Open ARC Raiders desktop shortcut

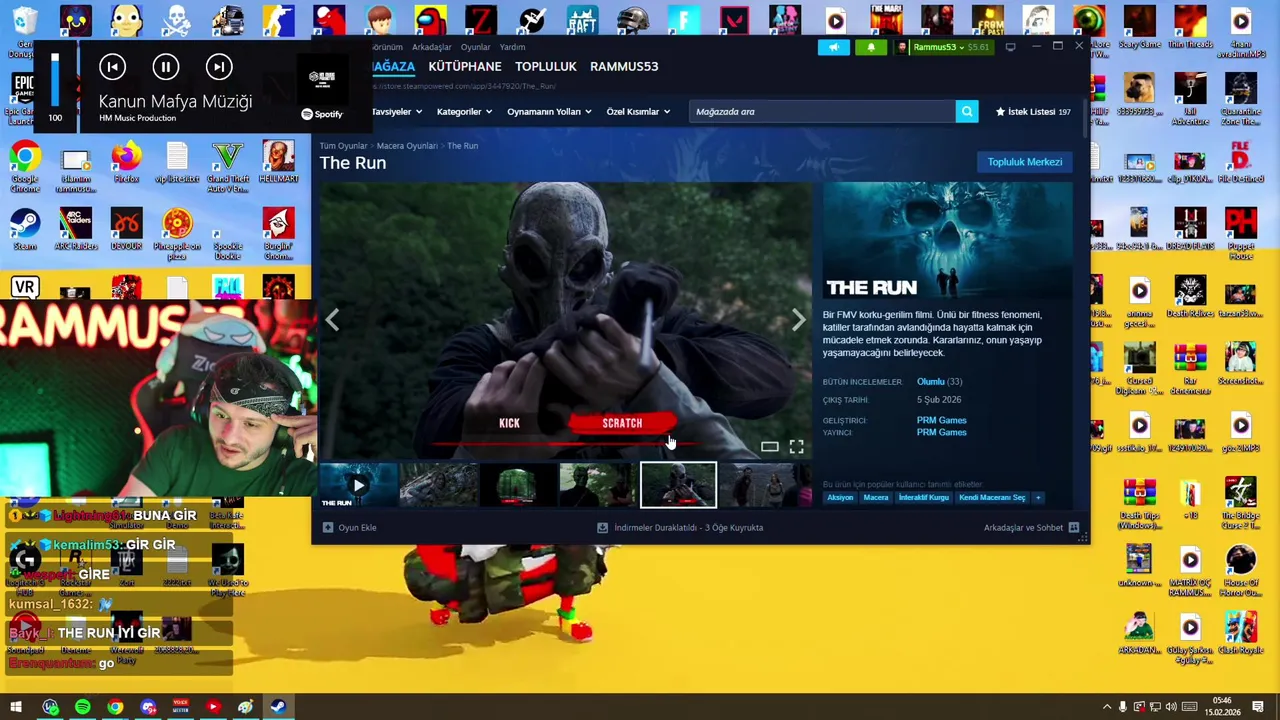[x=76, y=231]
